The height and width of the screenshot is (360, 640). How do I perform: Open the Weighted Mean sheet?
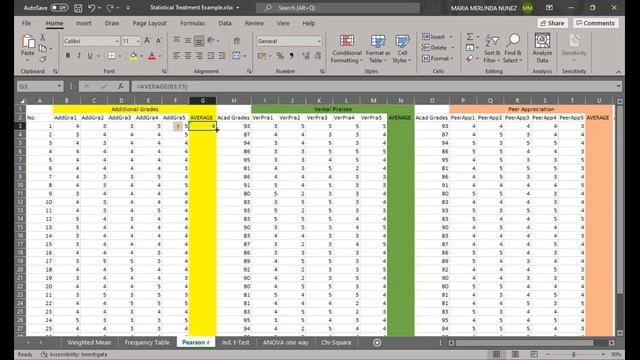click(x=89, y=342)
